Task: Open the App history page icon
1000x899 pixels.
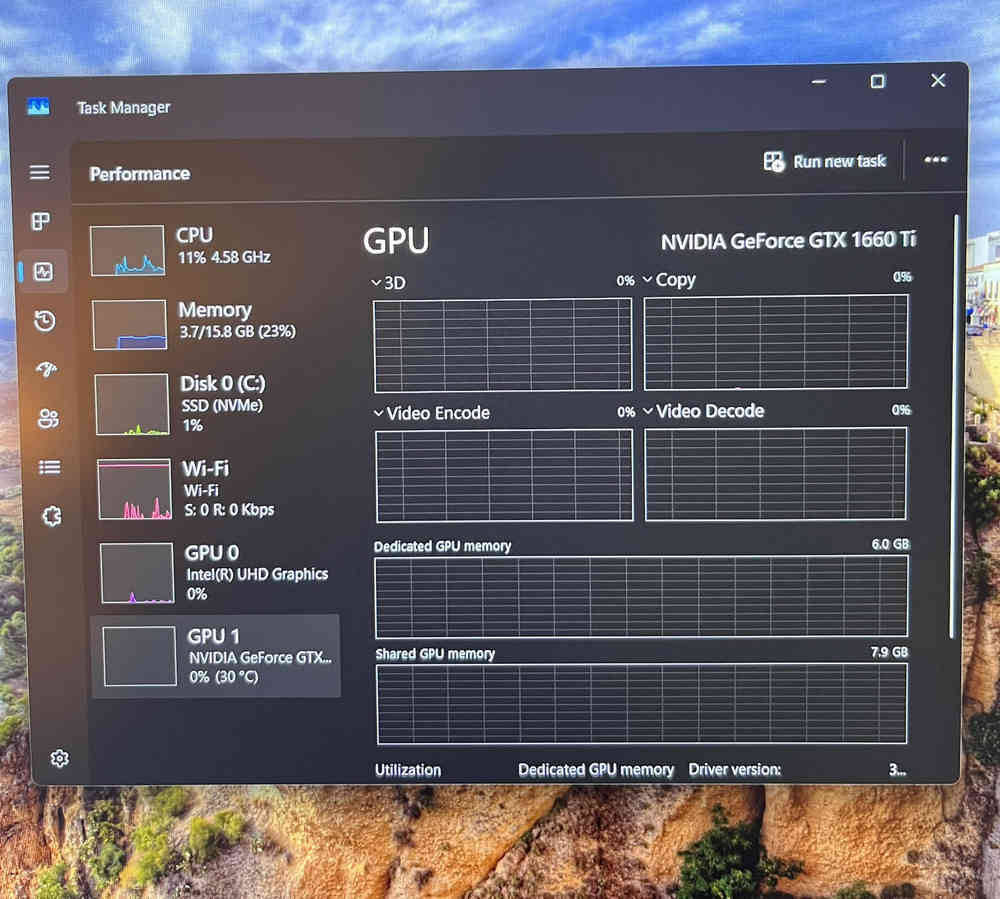Action: [45, 321]
